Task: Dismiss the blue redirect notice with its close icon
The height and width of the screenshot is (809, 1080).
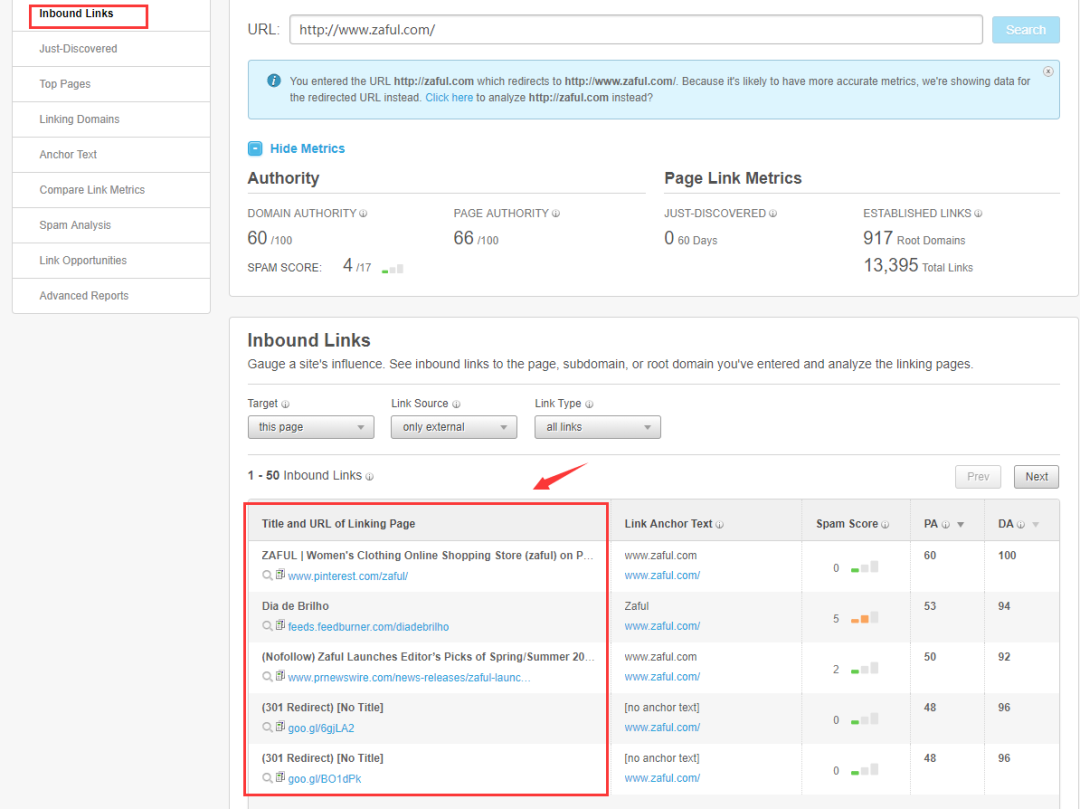Action: [x=1047, y=72]
